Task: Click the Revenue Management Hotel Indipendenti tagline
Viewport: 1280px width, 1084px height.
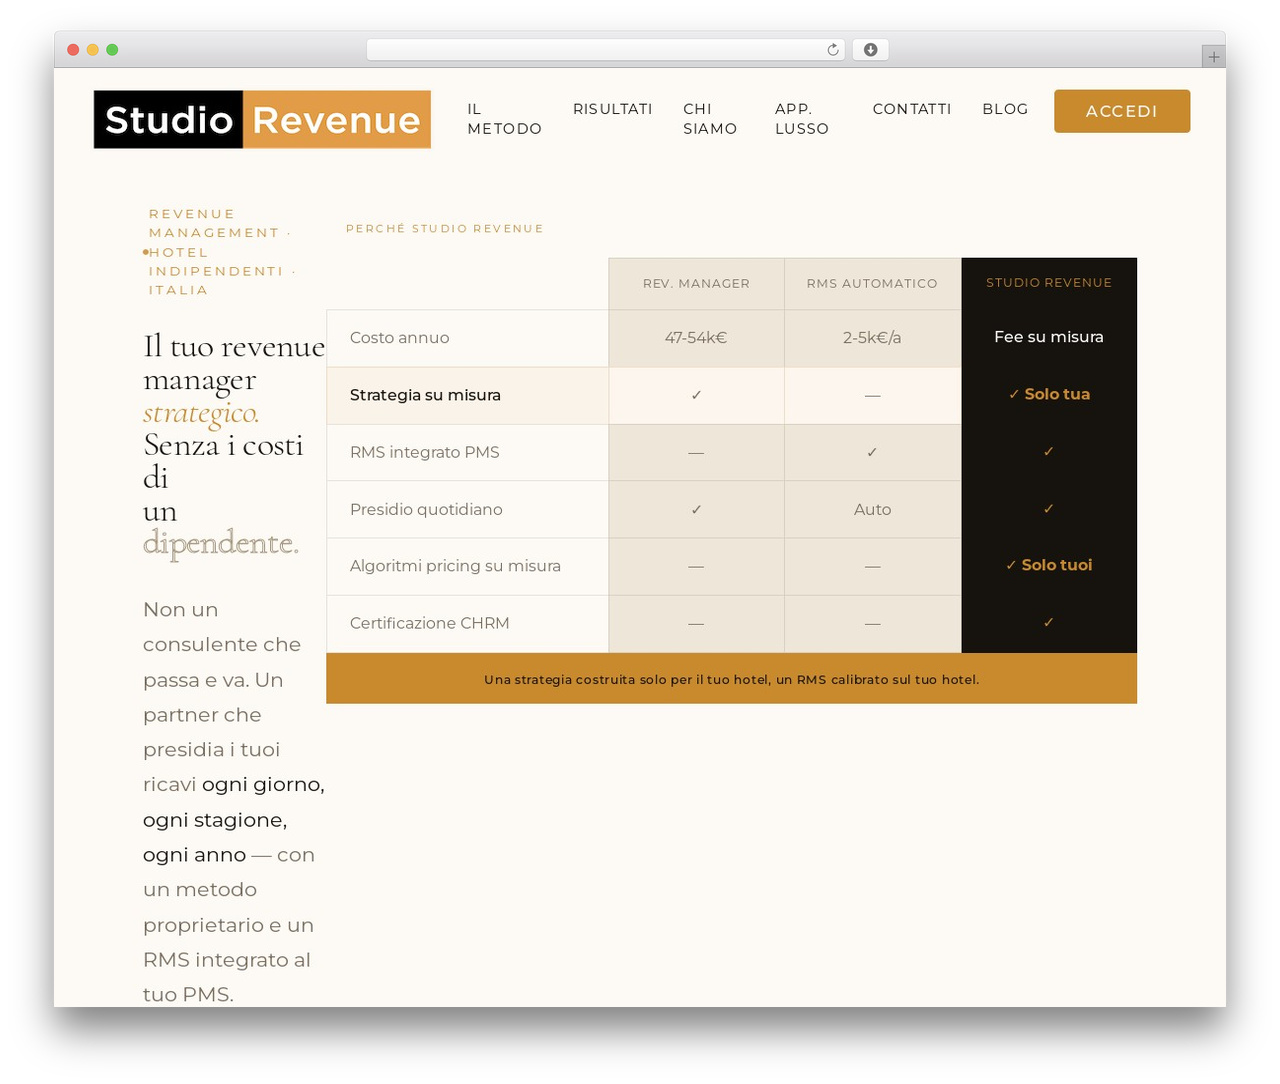Action: pyautogui.click(x=220, y=252)
